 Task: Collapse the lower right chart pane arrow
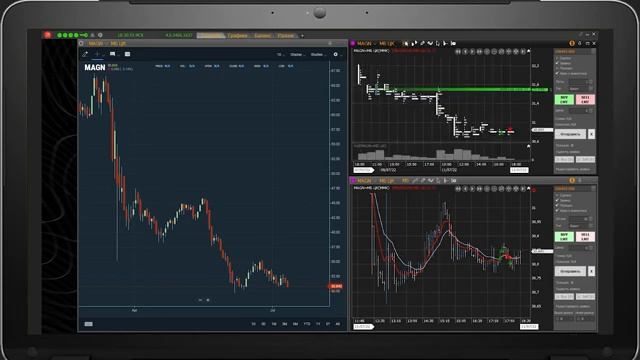(x=529, y=188)
